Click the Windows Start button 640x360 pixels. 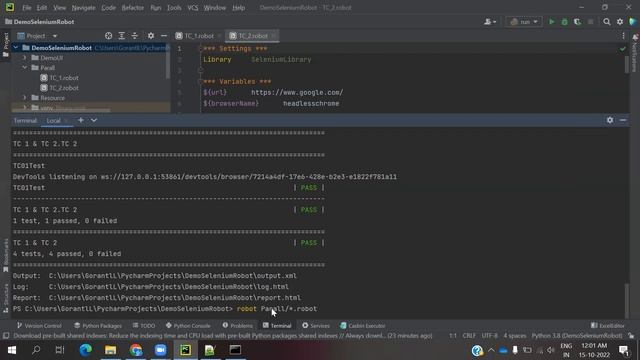click(x=12, y=350)
